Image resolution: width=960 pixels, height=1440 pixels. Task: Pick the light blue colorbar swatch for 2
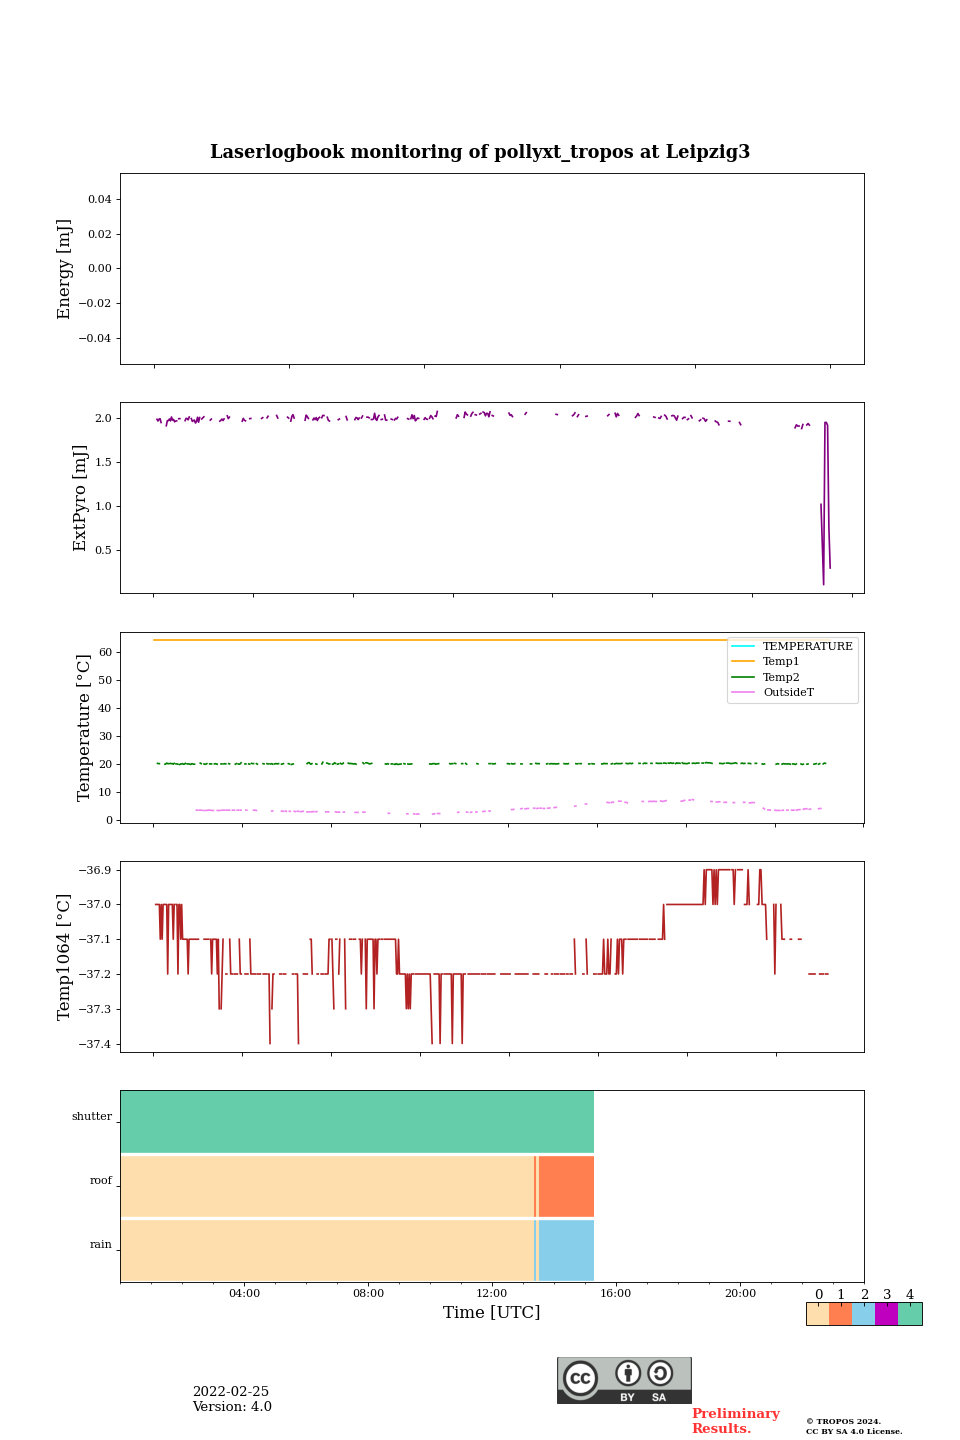[863, 1314]
